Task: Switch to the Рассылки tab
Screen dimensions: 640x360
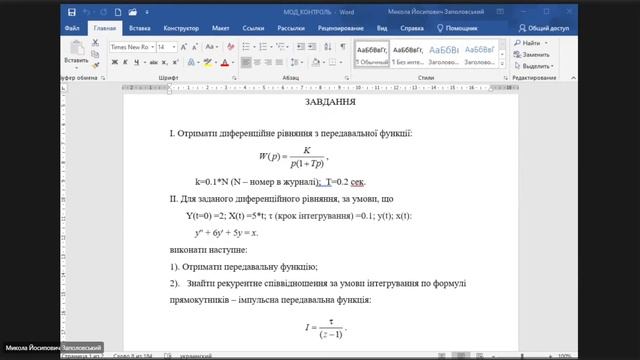Action: tap(291, 28)
